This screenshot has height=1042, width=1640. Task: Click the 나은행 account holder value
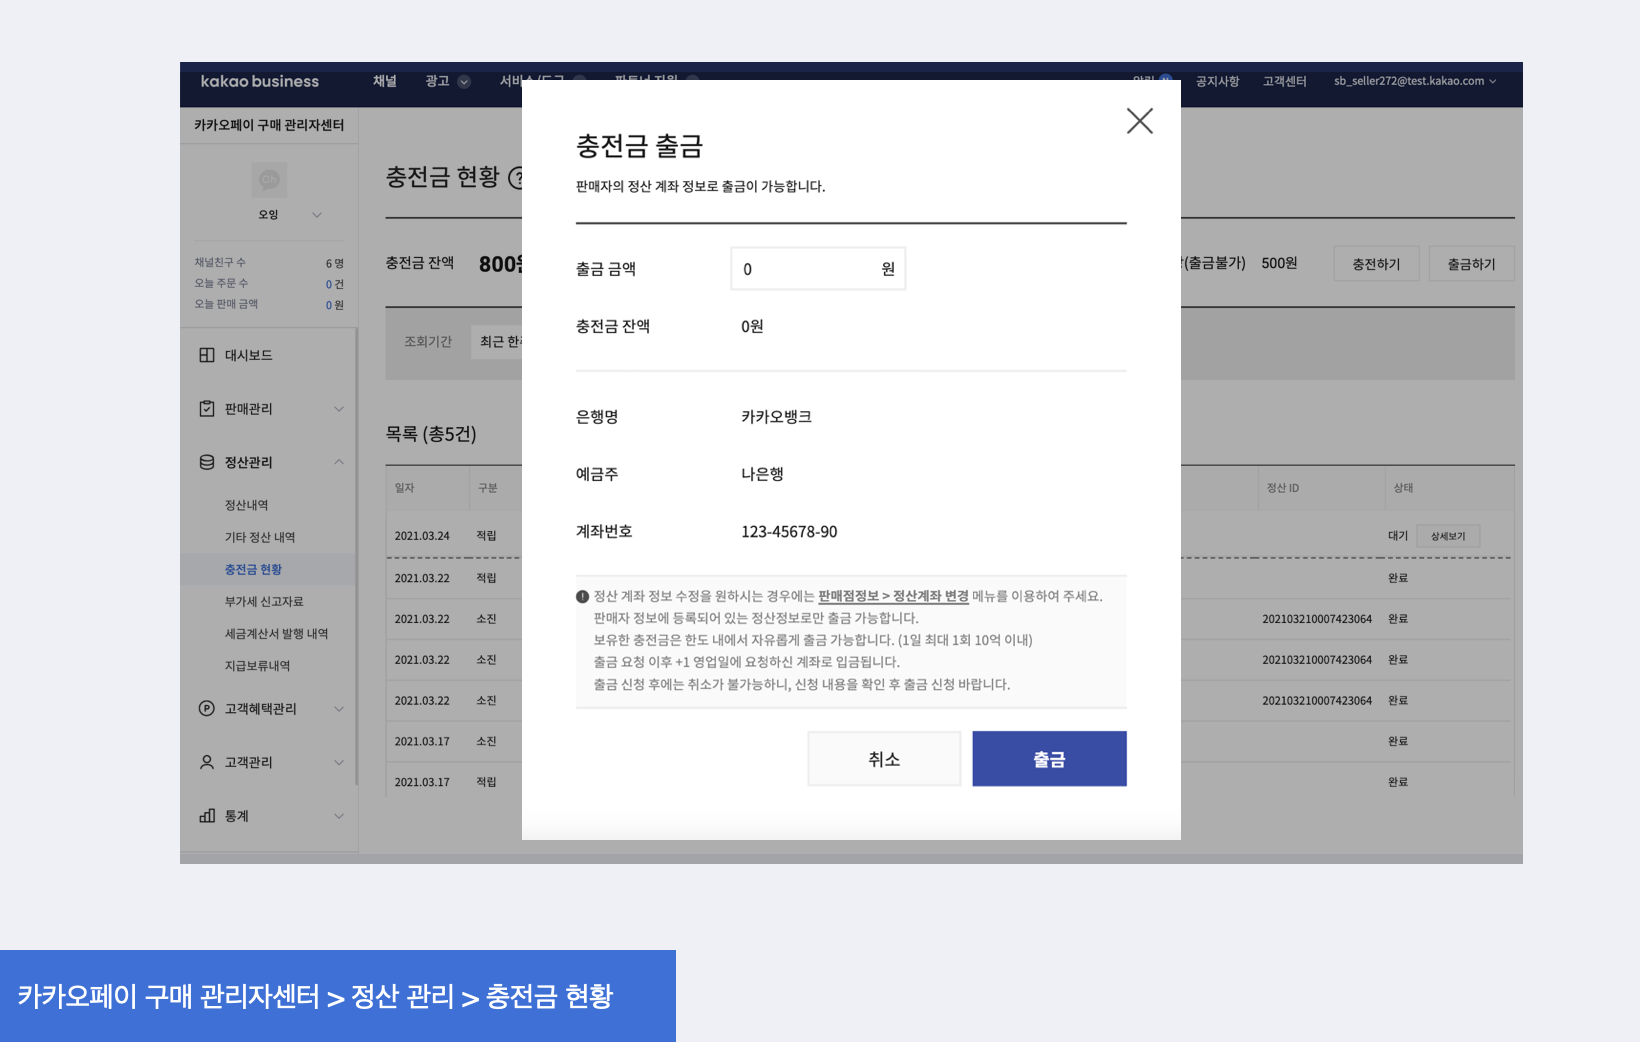pos(762,474)
